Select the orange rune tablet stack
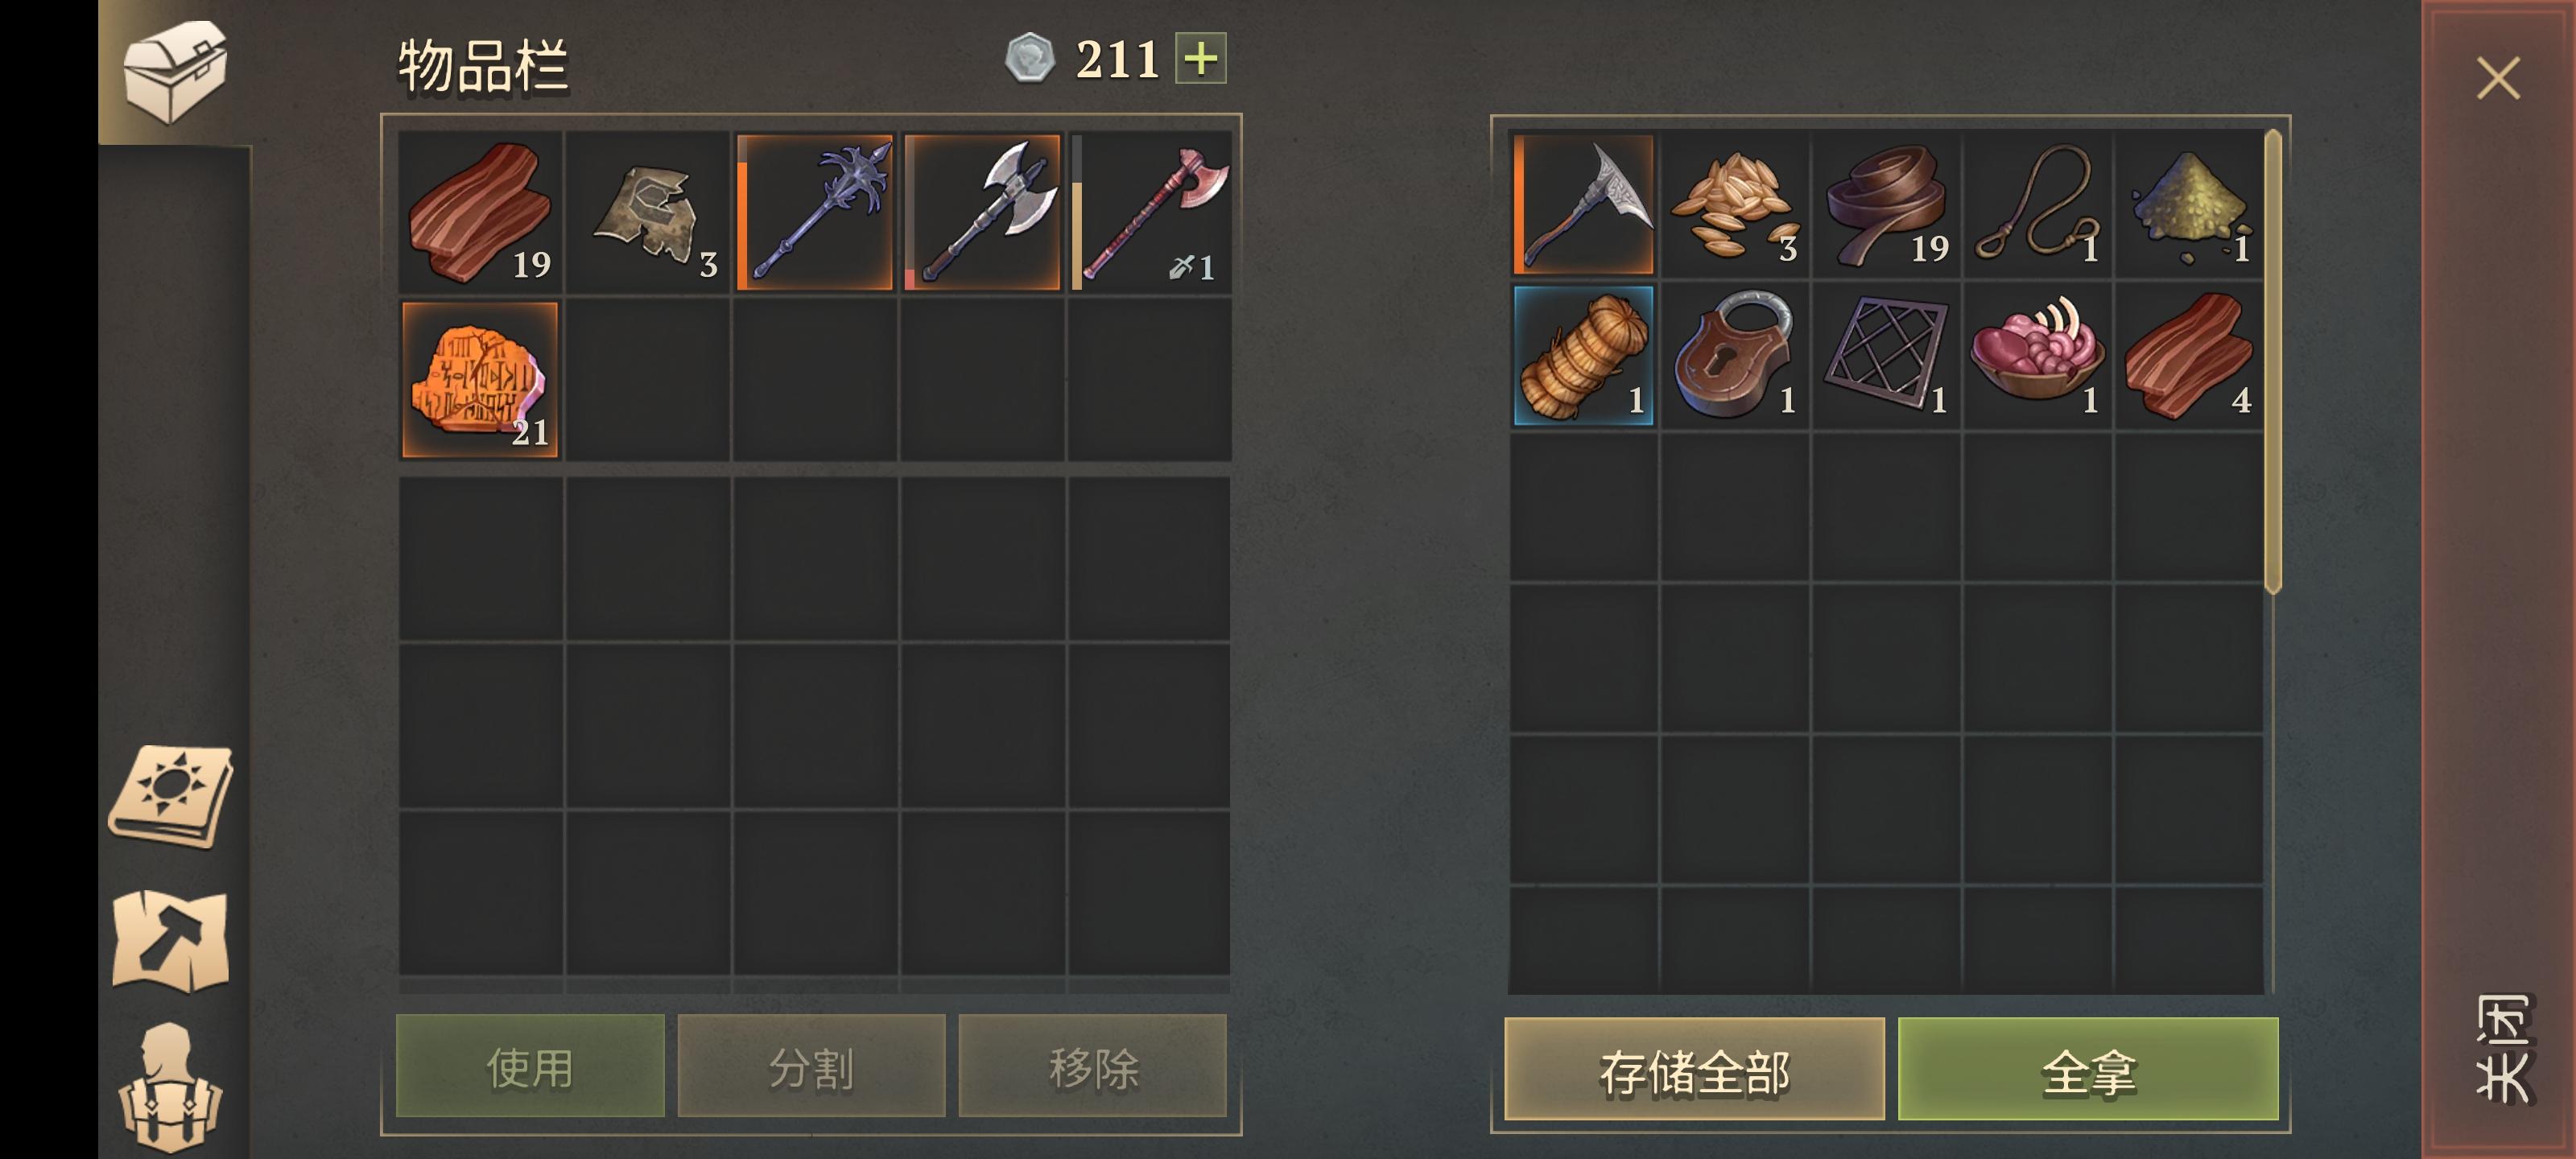The height and width of the screenshot is (1159, 2576). pos(480,380)
